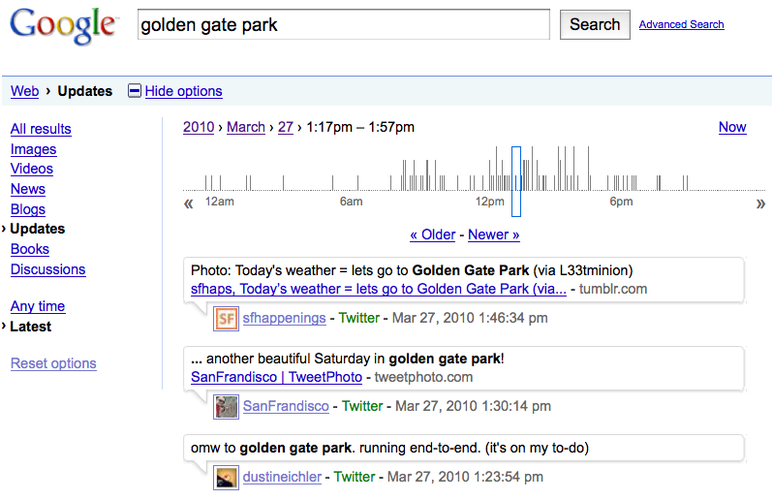Image resolution: width=773 pixels, height=500 pixels.
Task: Open SanFrandisco profile avatar
Action: click(226, 407)
